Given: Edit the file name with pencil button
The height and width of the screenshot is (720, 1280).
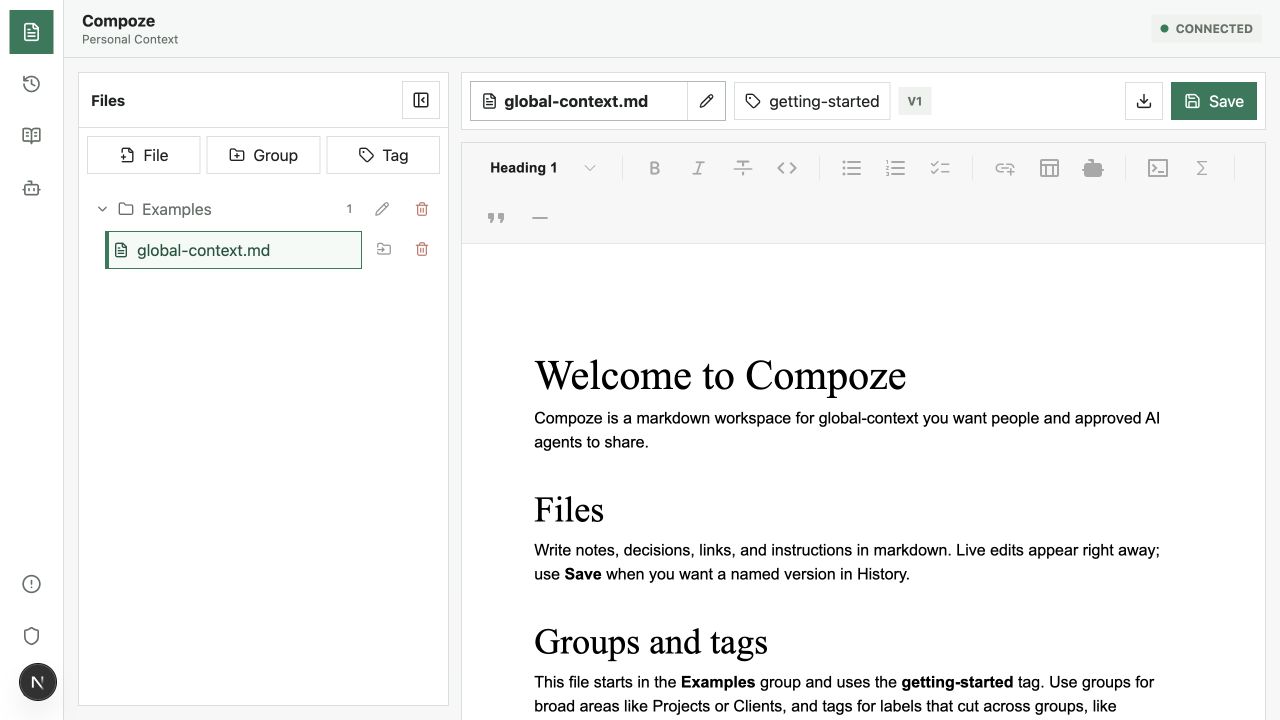Looking at the screenshot, I should (x=706, y=101).
